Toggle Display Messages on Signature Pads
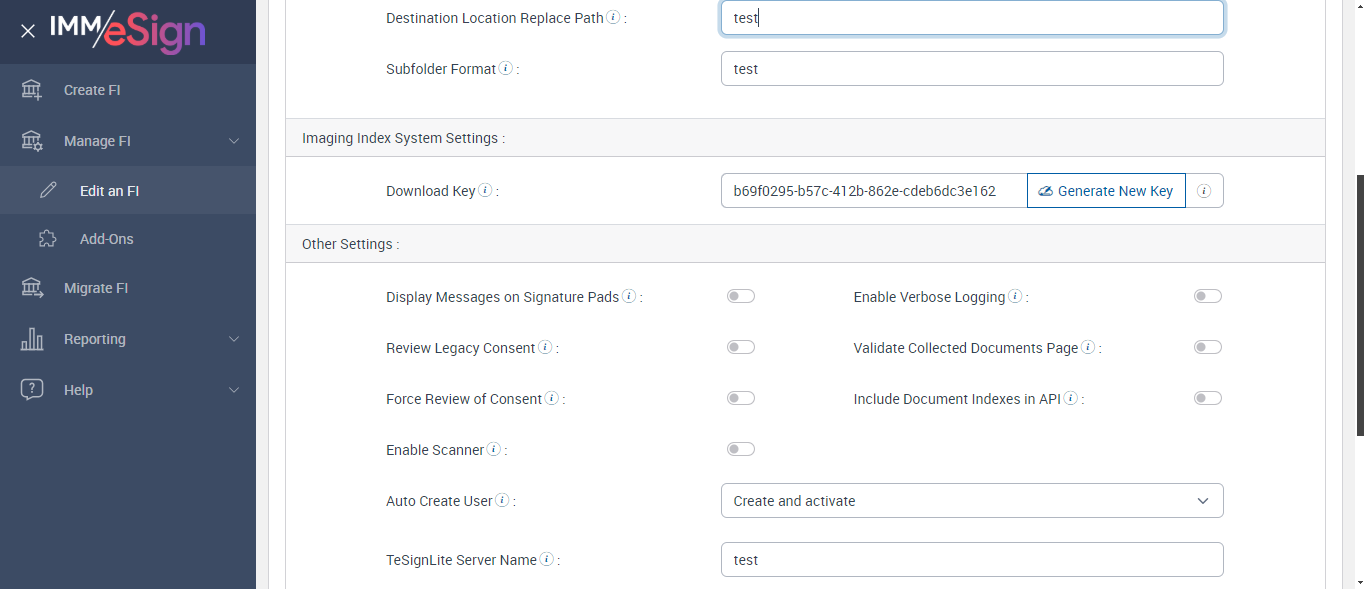 tap(741, 296)
